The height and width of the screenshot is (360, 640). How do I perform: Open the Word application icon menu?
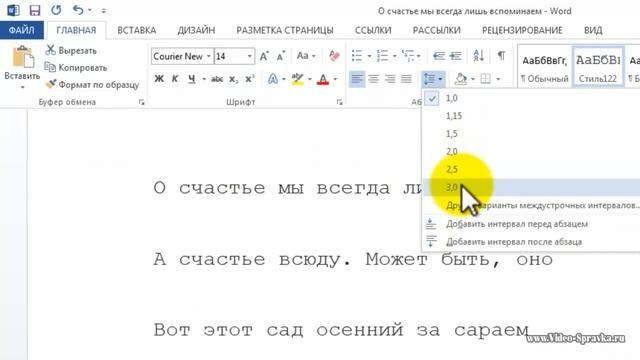[x=13, y=10]
